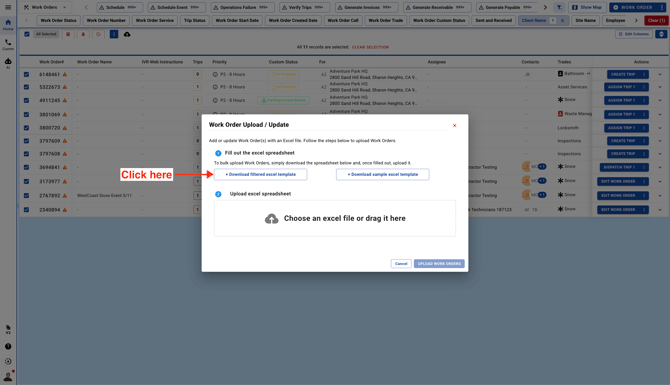Uncheck work order 3797609
The image size is (670, 385).
click(x=26, y=141)
